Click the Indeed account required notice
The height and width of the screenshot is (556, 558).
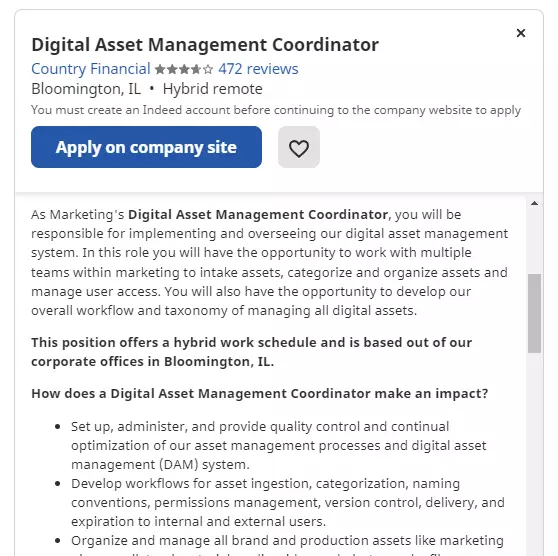(276, 110)
